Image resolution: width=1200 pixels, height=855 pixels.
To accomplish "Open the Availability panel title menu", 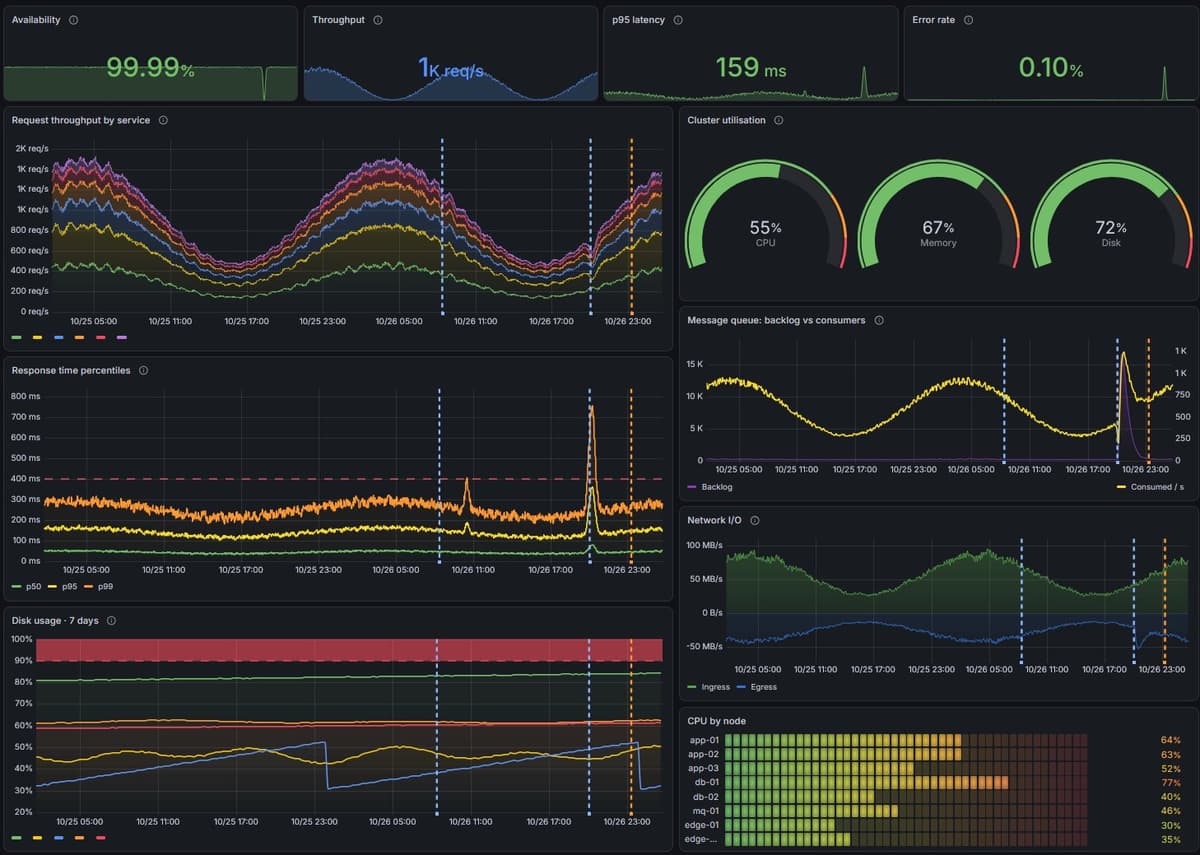I will coord(36,20).
